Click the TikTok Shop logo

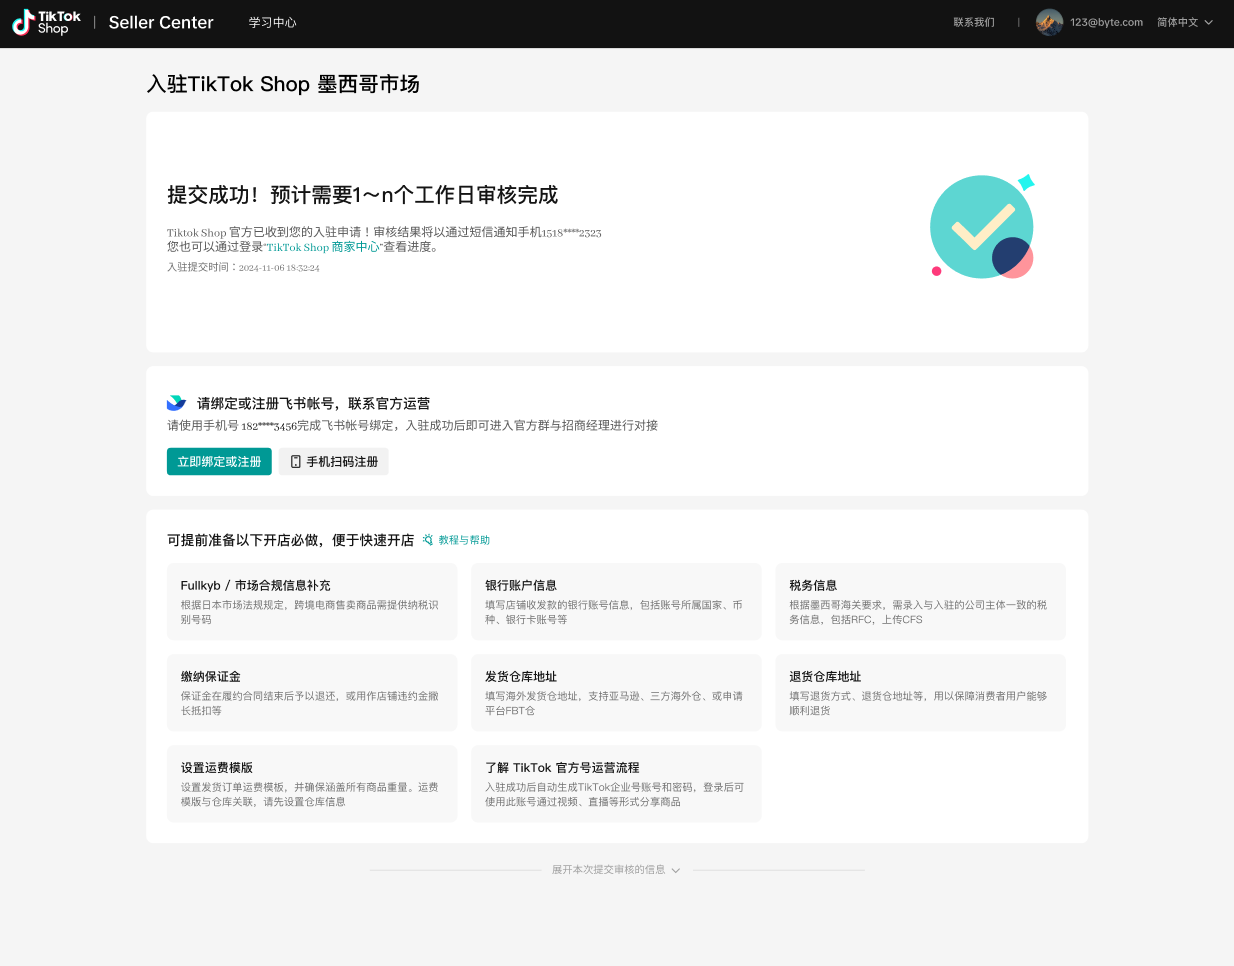(46, 22)
